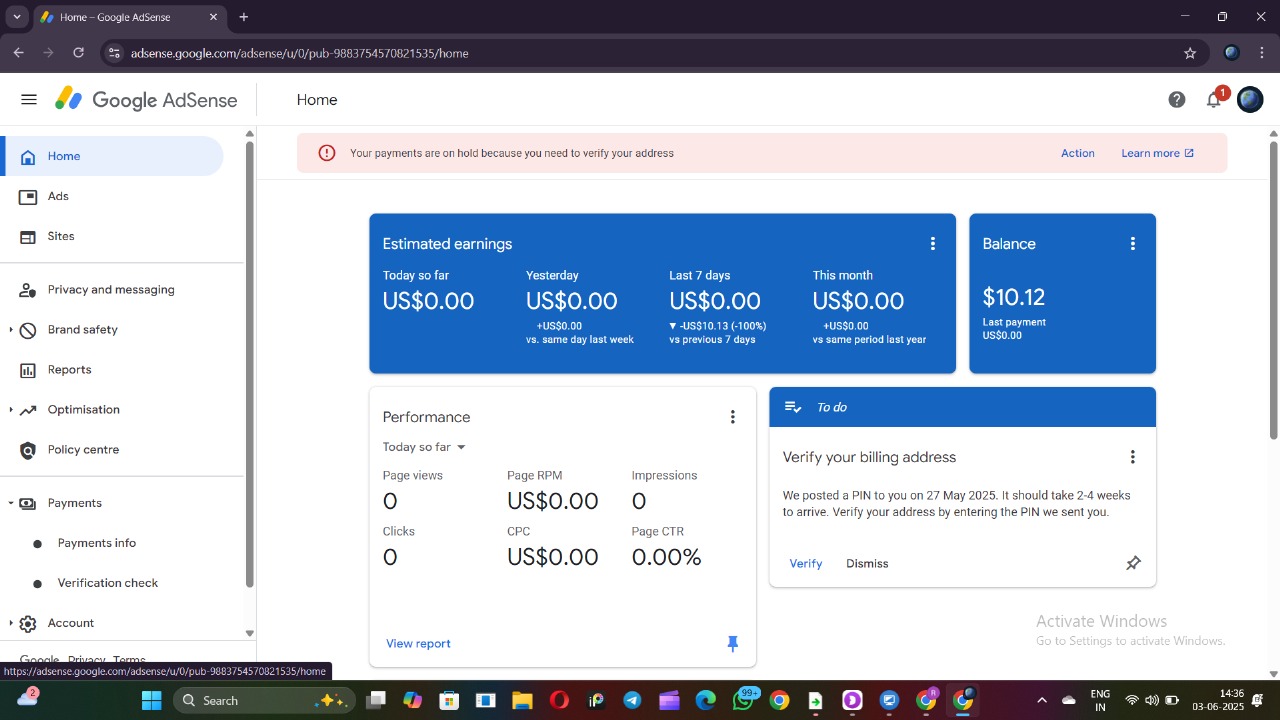The height and width of the screenshot is (720, 1280).
Task: Click the $10.12 balance amount
Action: click(x=1013, y=297)
